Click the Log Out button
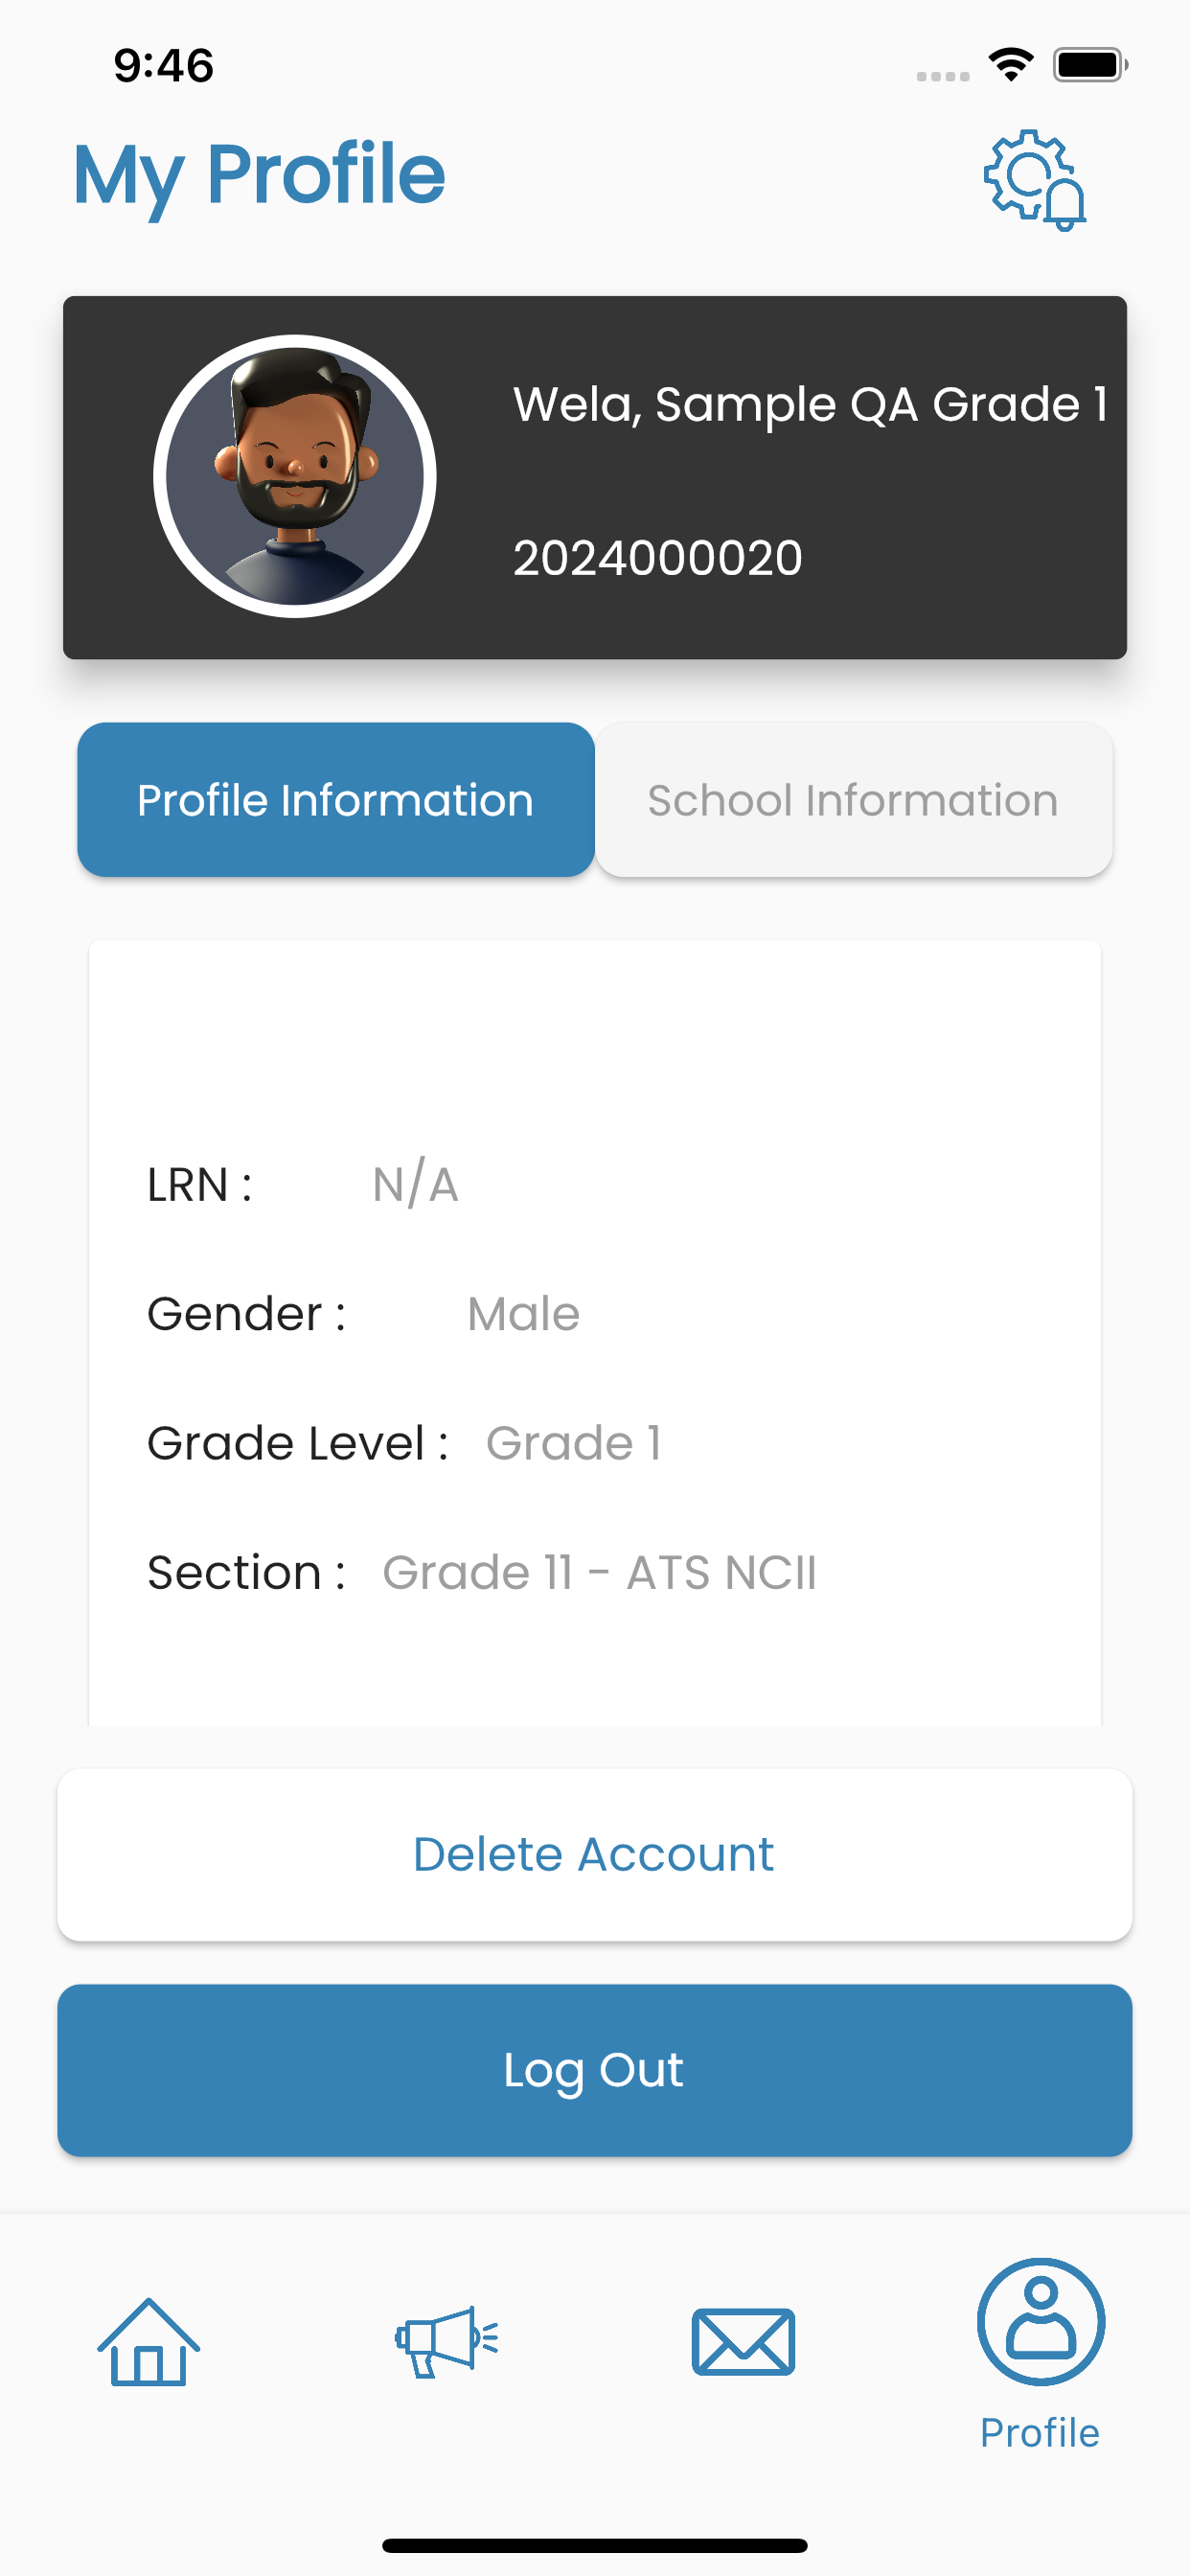This screenshot has height=2576, width=1190. [595, 2070]
